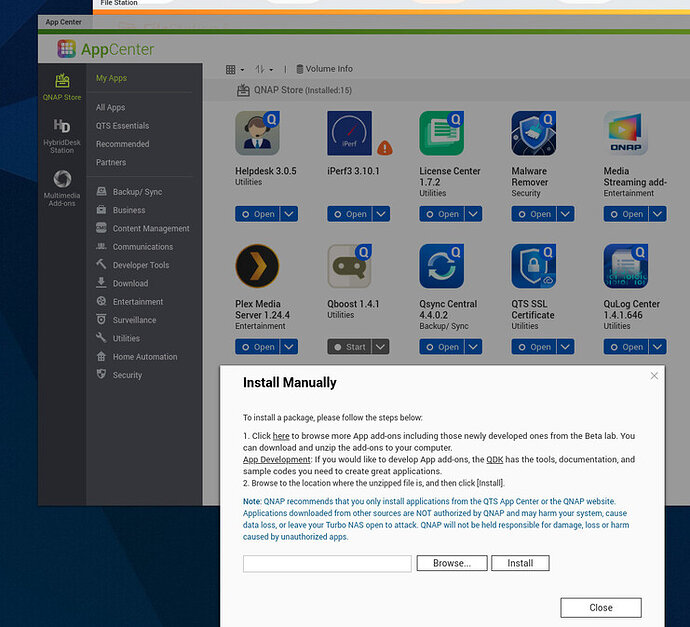
Task: Click Volume Info in toolbar
Action: [x=324, y=69]
